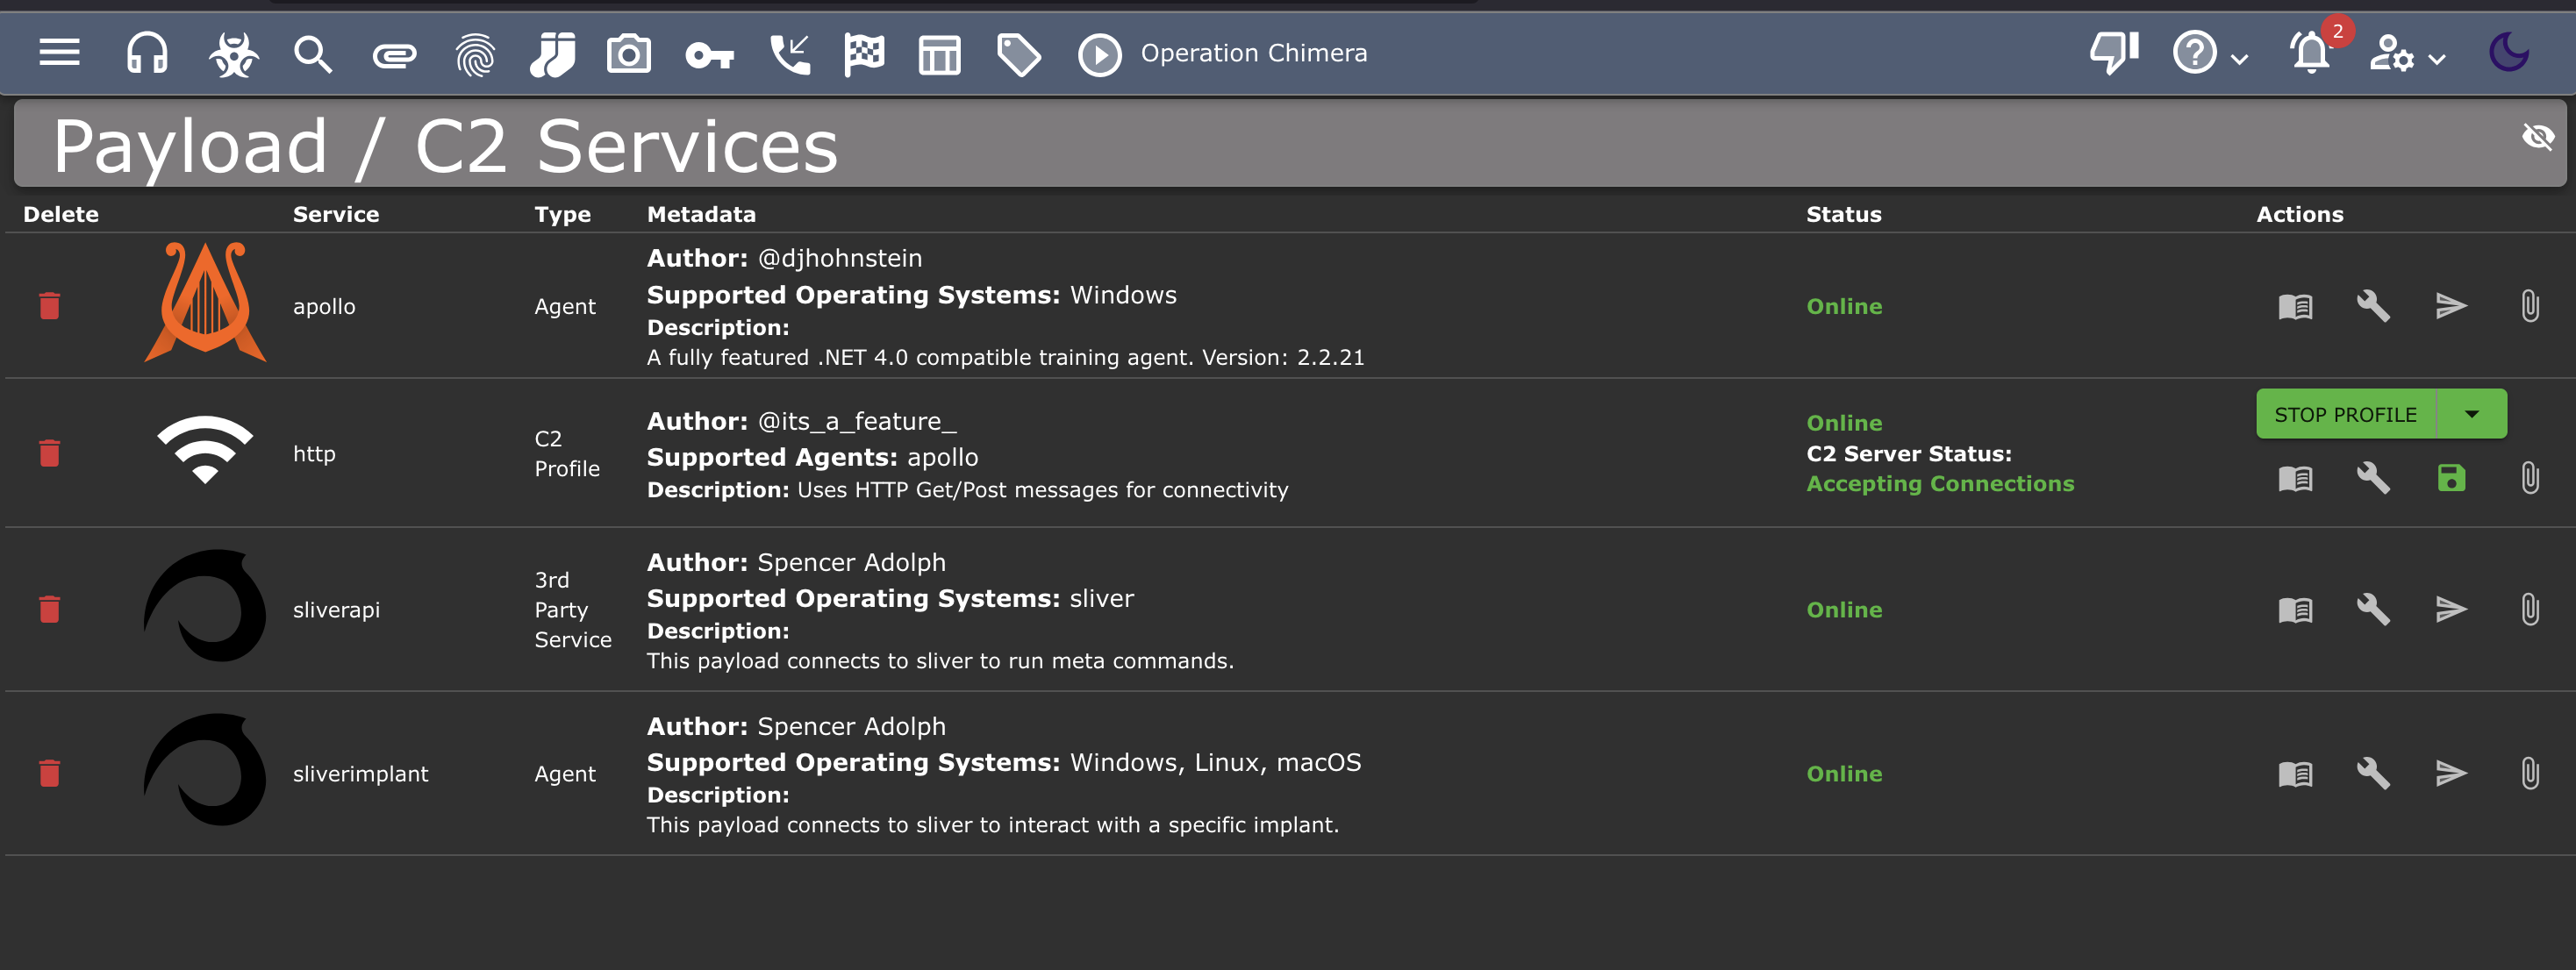
Task: Click Operation Chimera operation name
Action: tap(1254, 53)
